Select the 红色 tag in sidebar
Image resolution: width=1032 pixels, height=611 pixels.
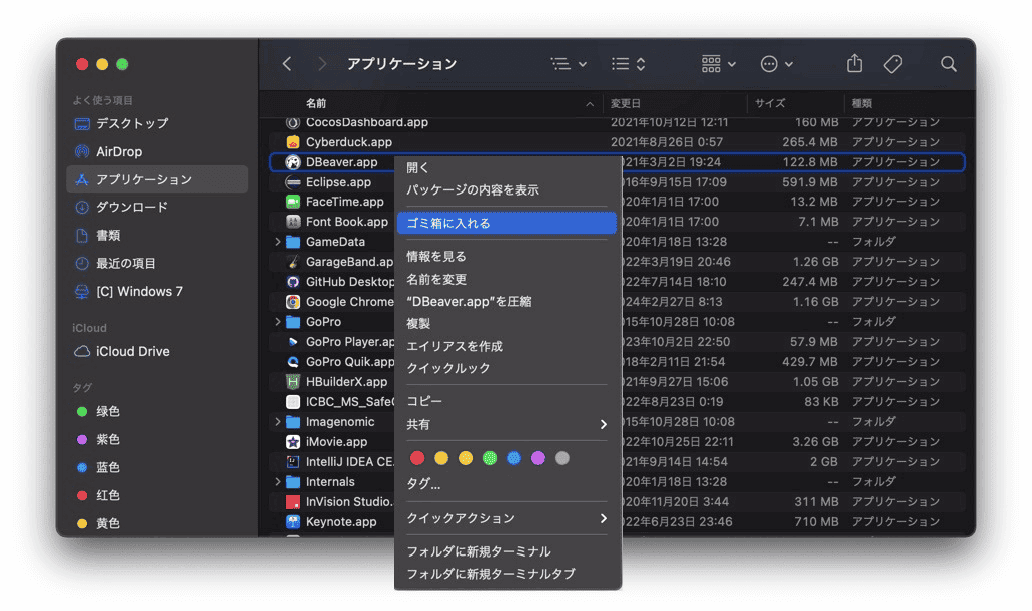157,495
